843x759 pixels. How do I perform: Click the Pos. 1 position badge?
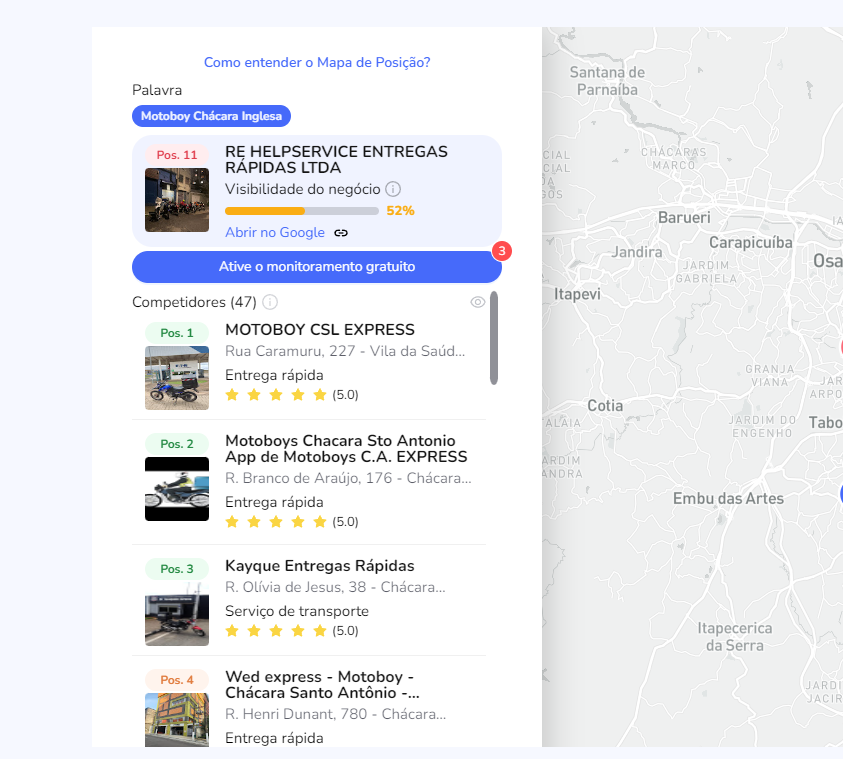177,333
